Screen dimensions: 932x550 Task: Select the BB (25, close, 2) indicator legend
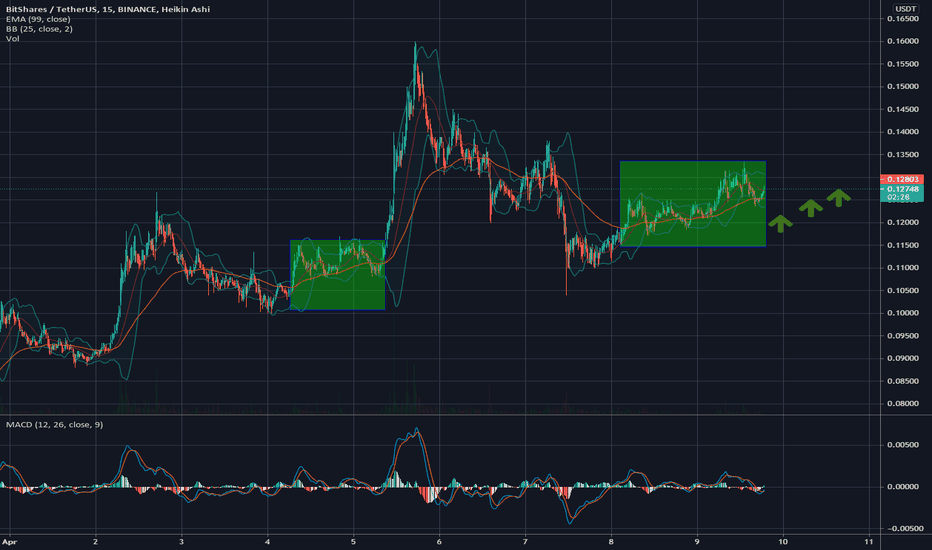point(39,29)
